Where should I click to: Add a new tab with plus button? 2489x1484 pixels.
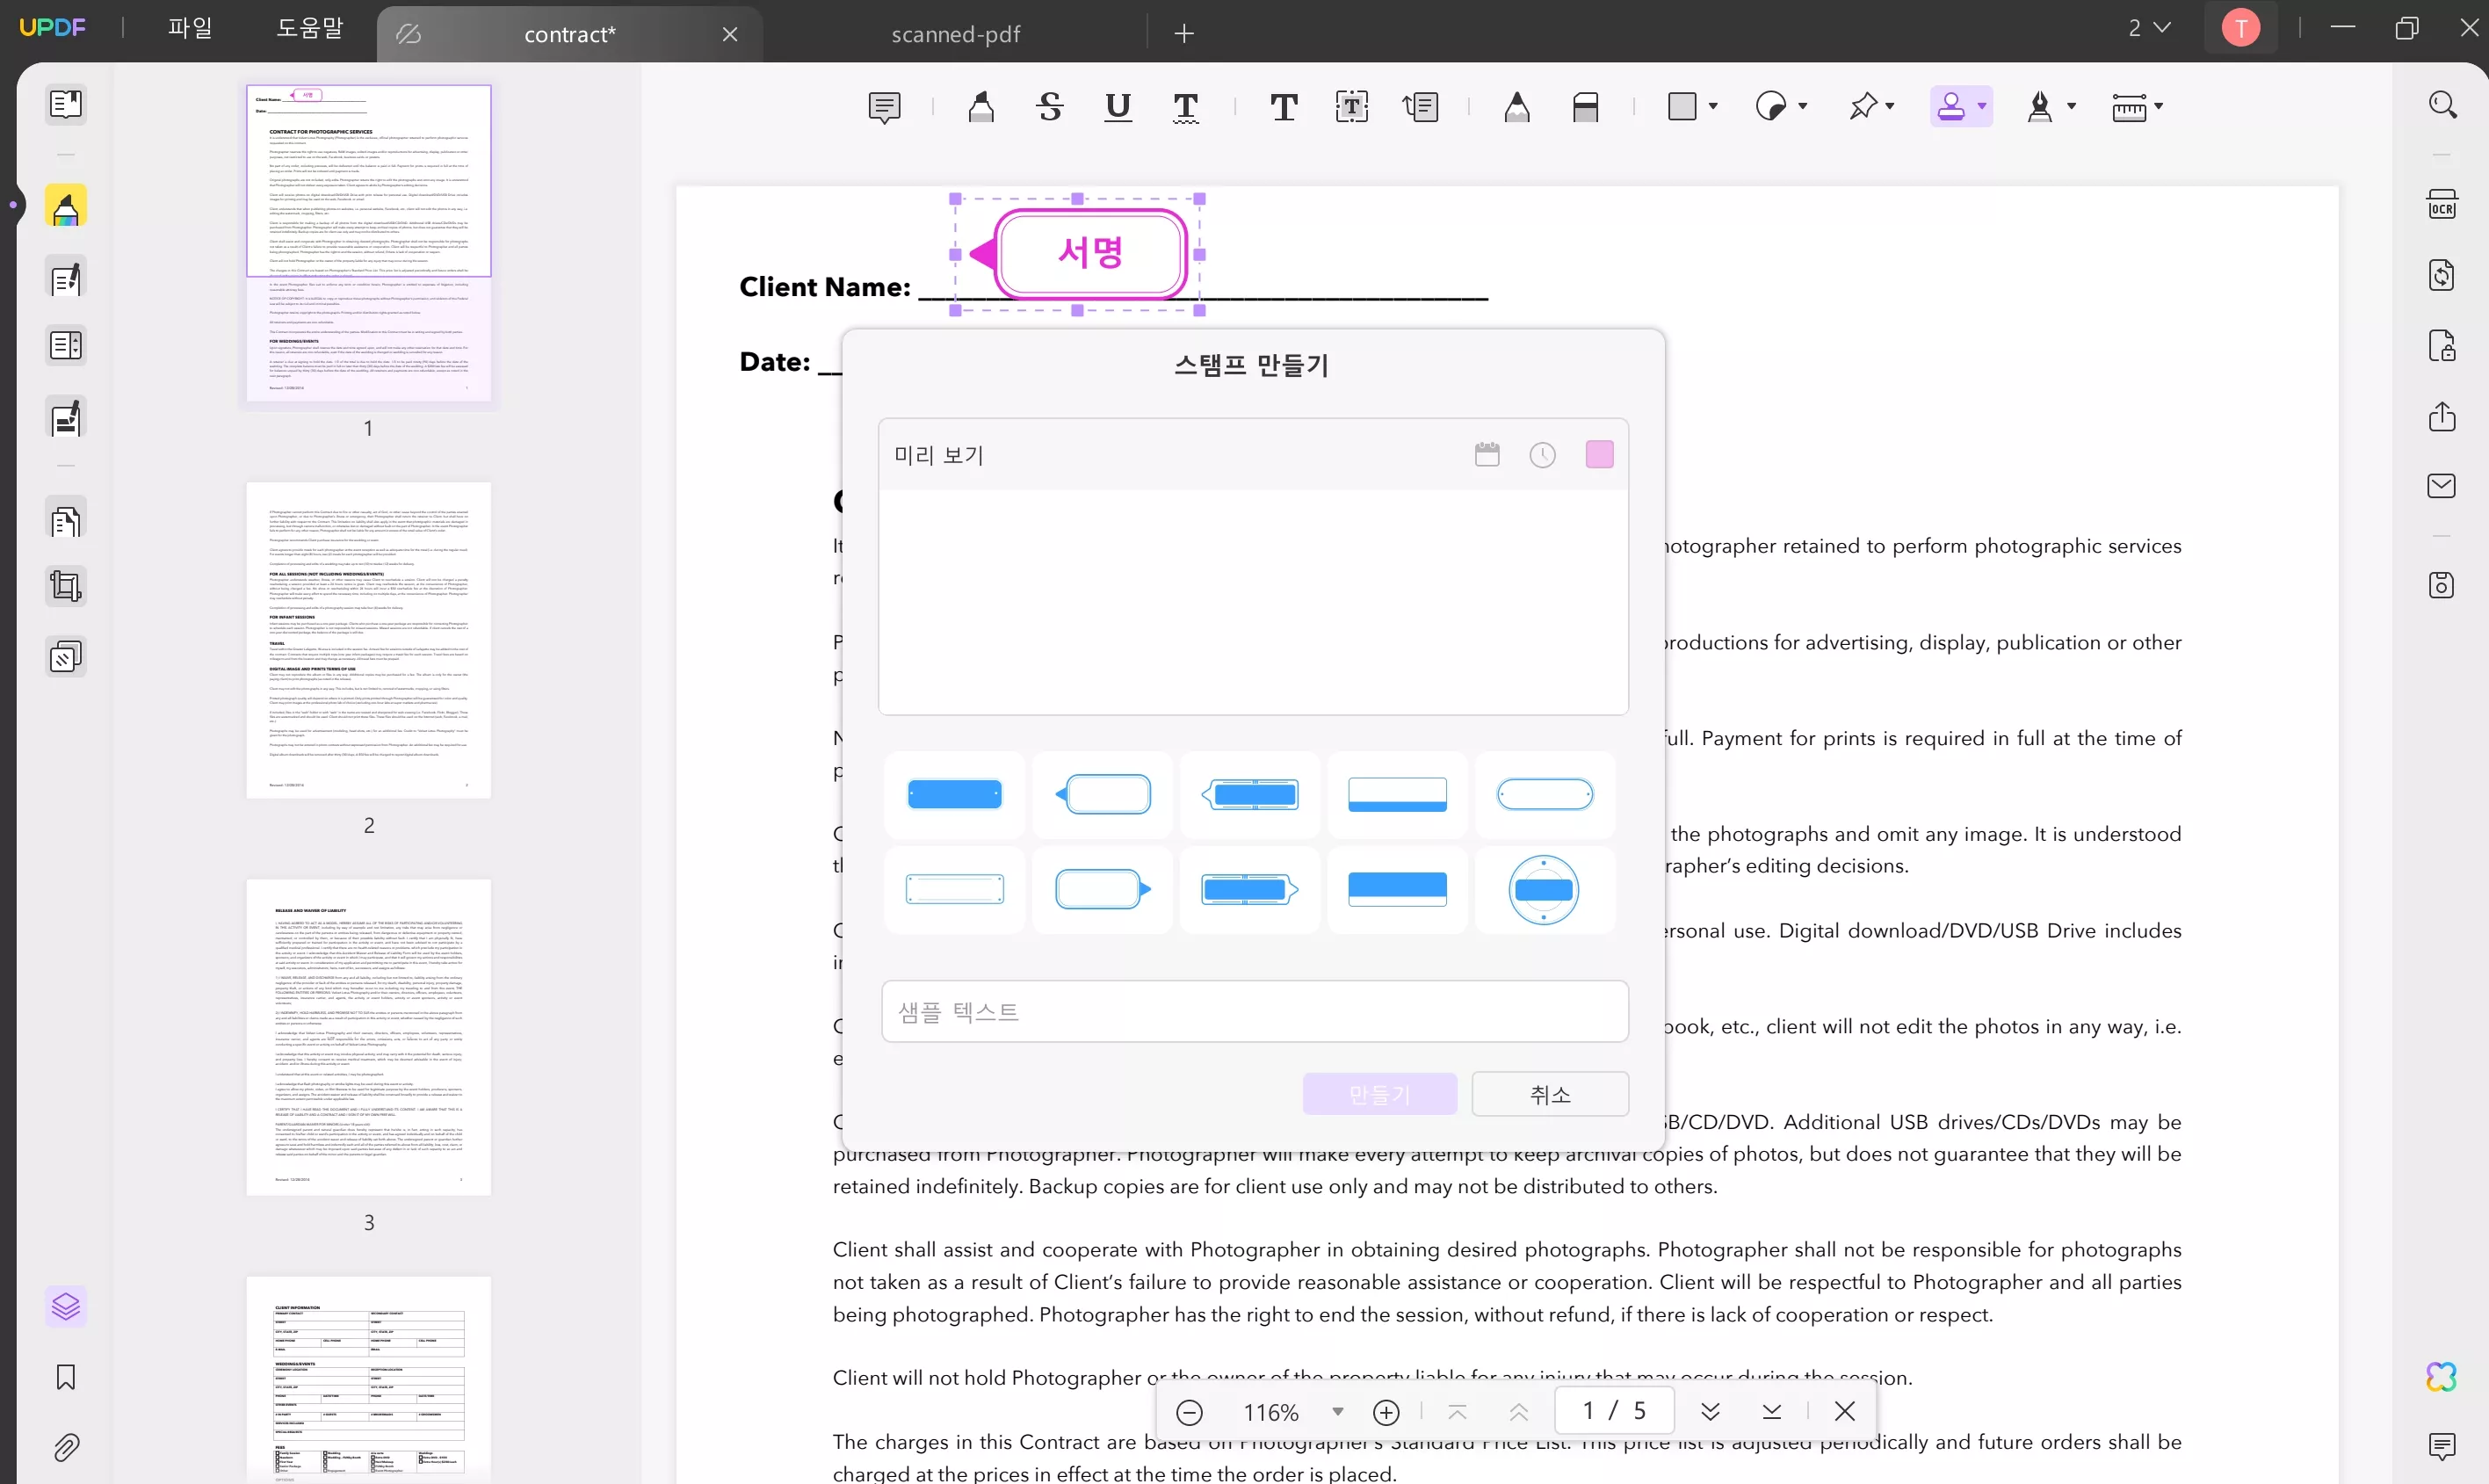click(1184, 34)
